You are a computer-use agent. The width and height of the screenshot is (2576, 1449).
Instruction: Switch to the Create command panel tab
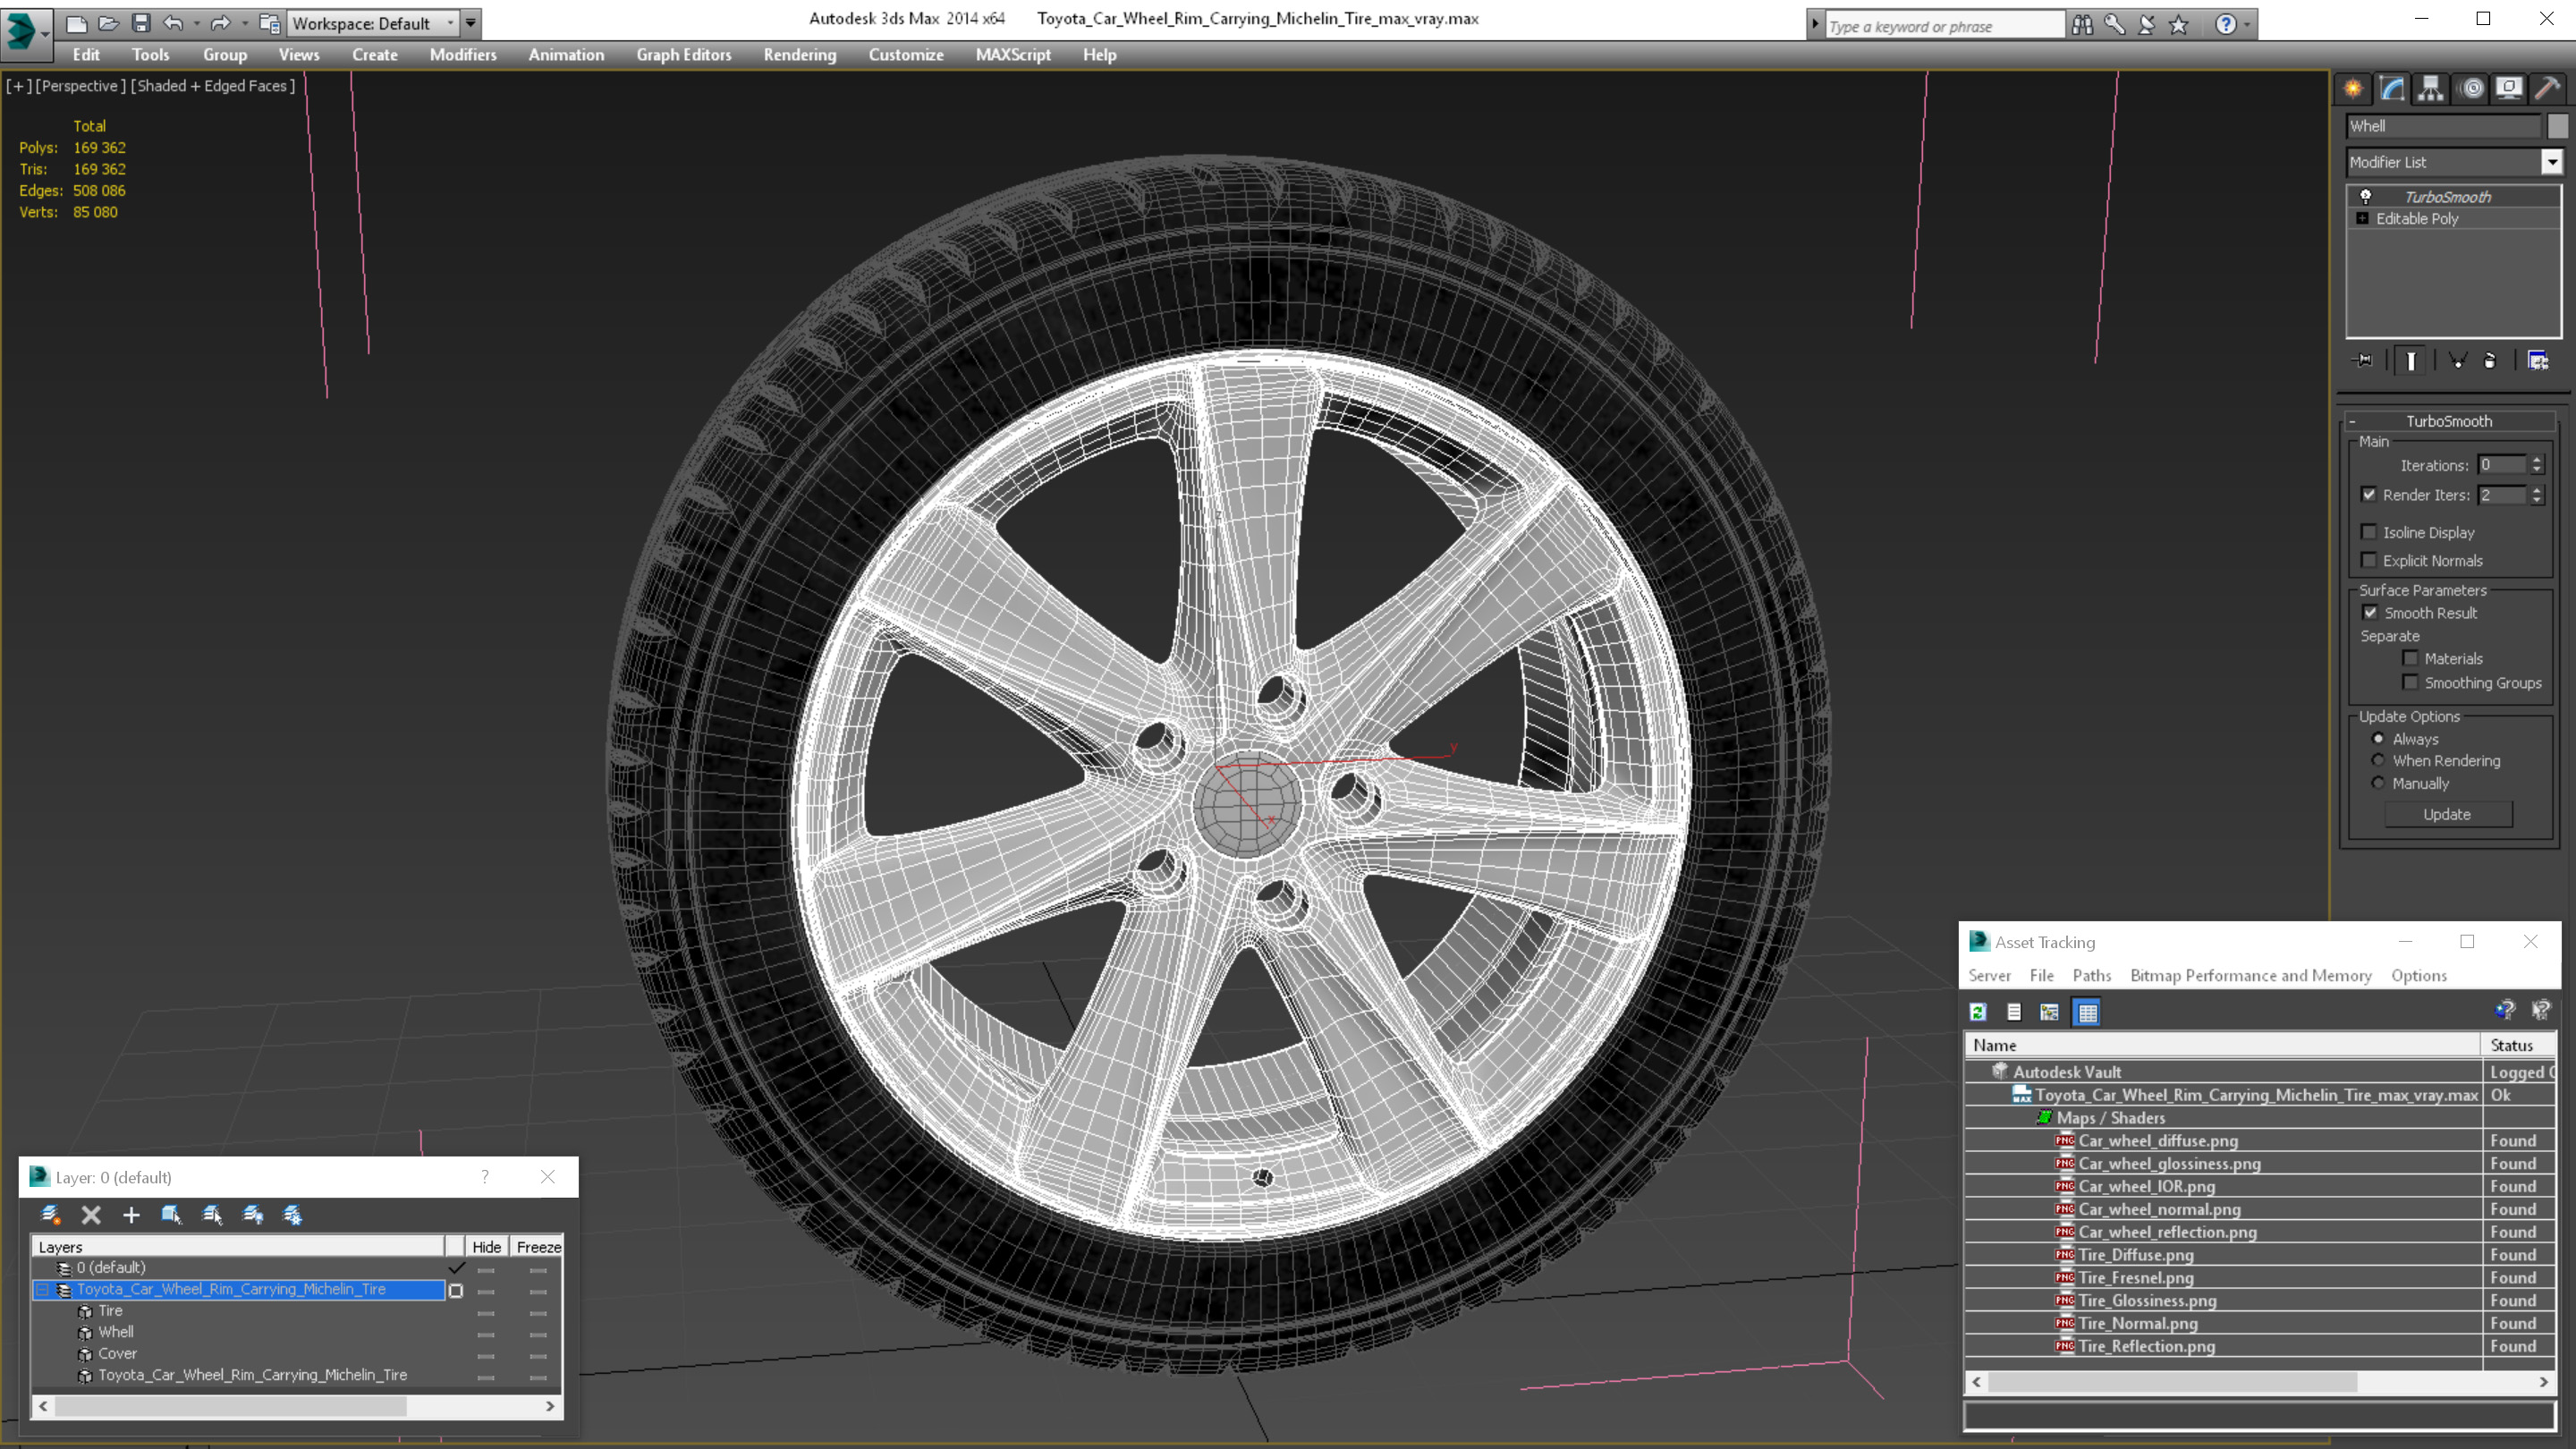click(2353, 89)
